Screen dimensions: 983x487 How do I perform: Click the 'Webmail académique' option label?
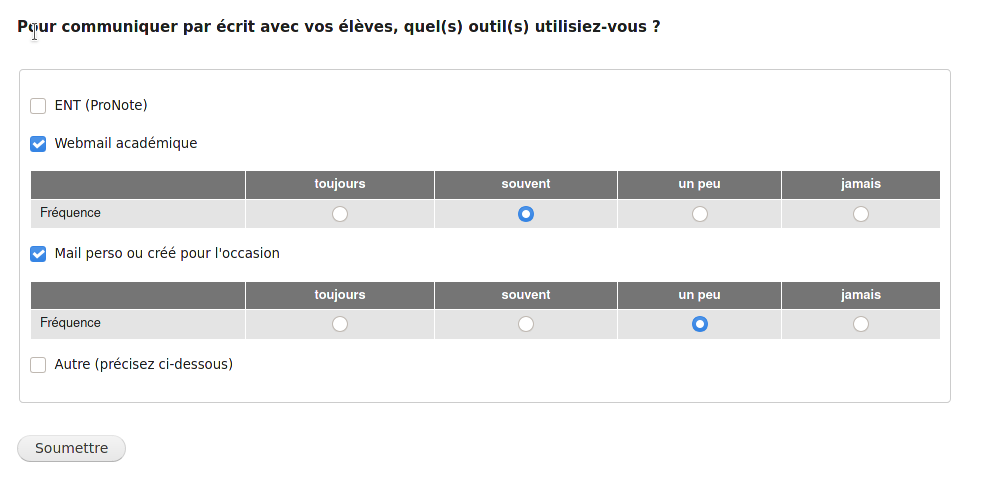click(x=126, y=143)
